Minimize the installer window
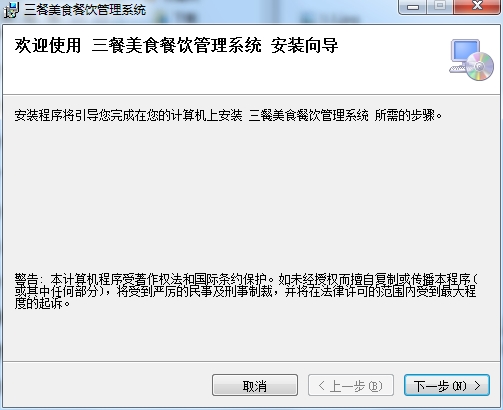 pos(413,7)
